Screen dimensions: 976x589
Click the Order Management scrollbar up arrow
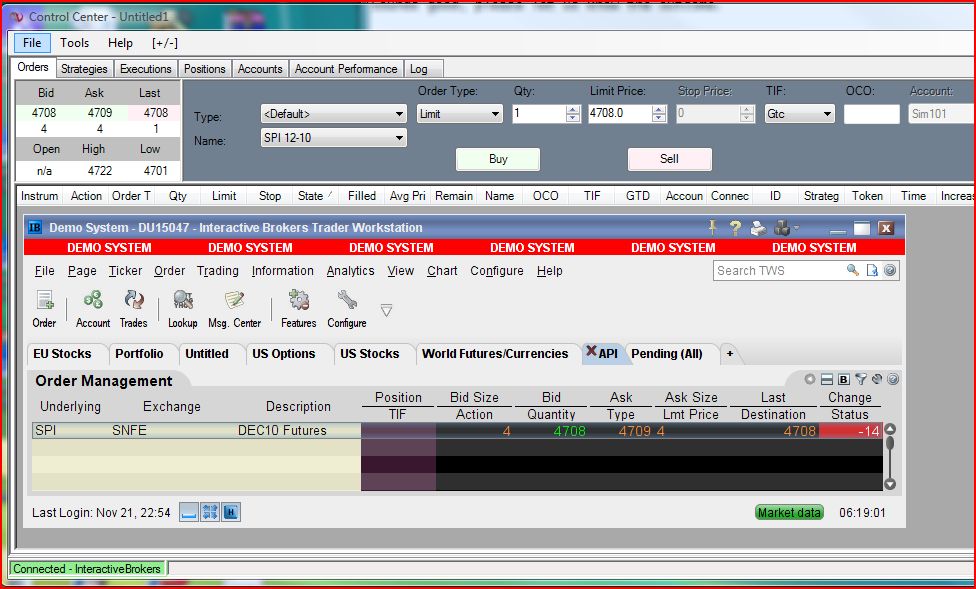tap(890, 429)
